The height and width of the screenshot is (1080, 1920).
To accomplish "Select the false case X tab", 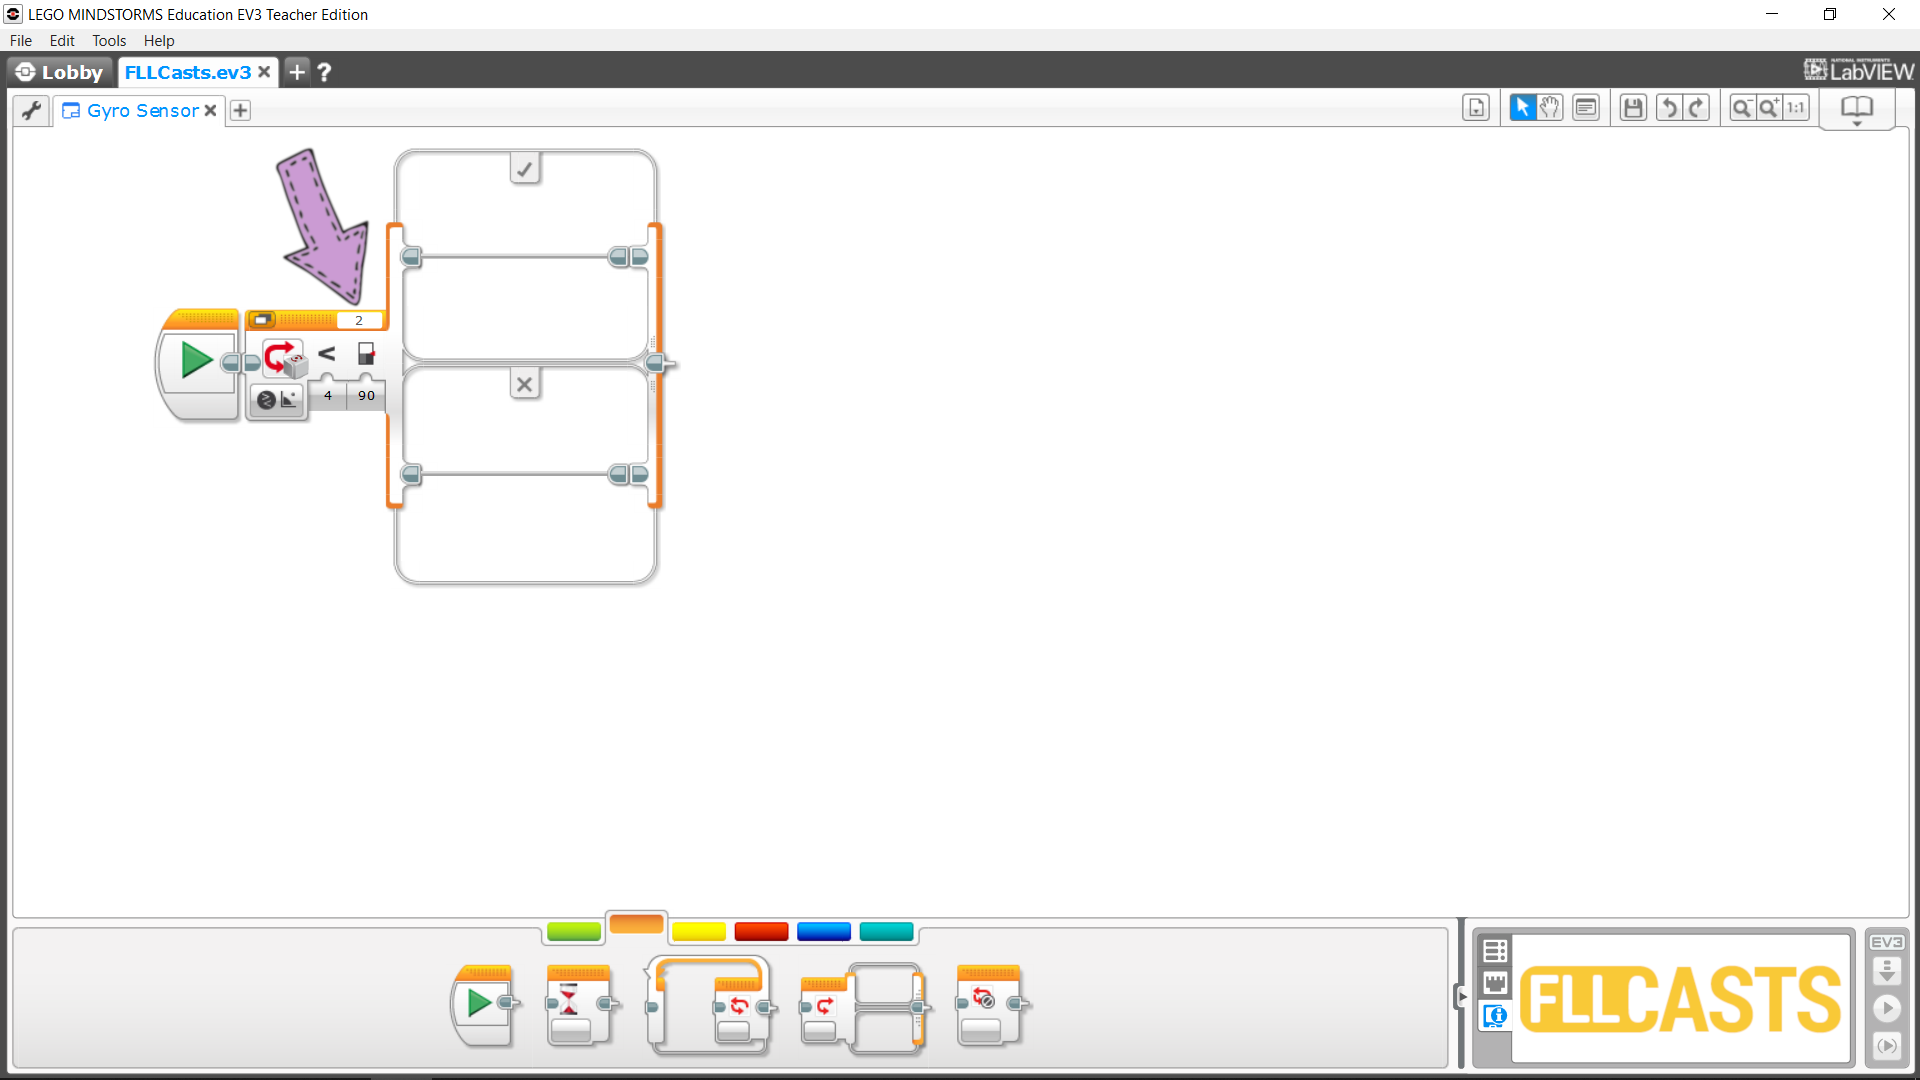I will click(x=525, y=384).
